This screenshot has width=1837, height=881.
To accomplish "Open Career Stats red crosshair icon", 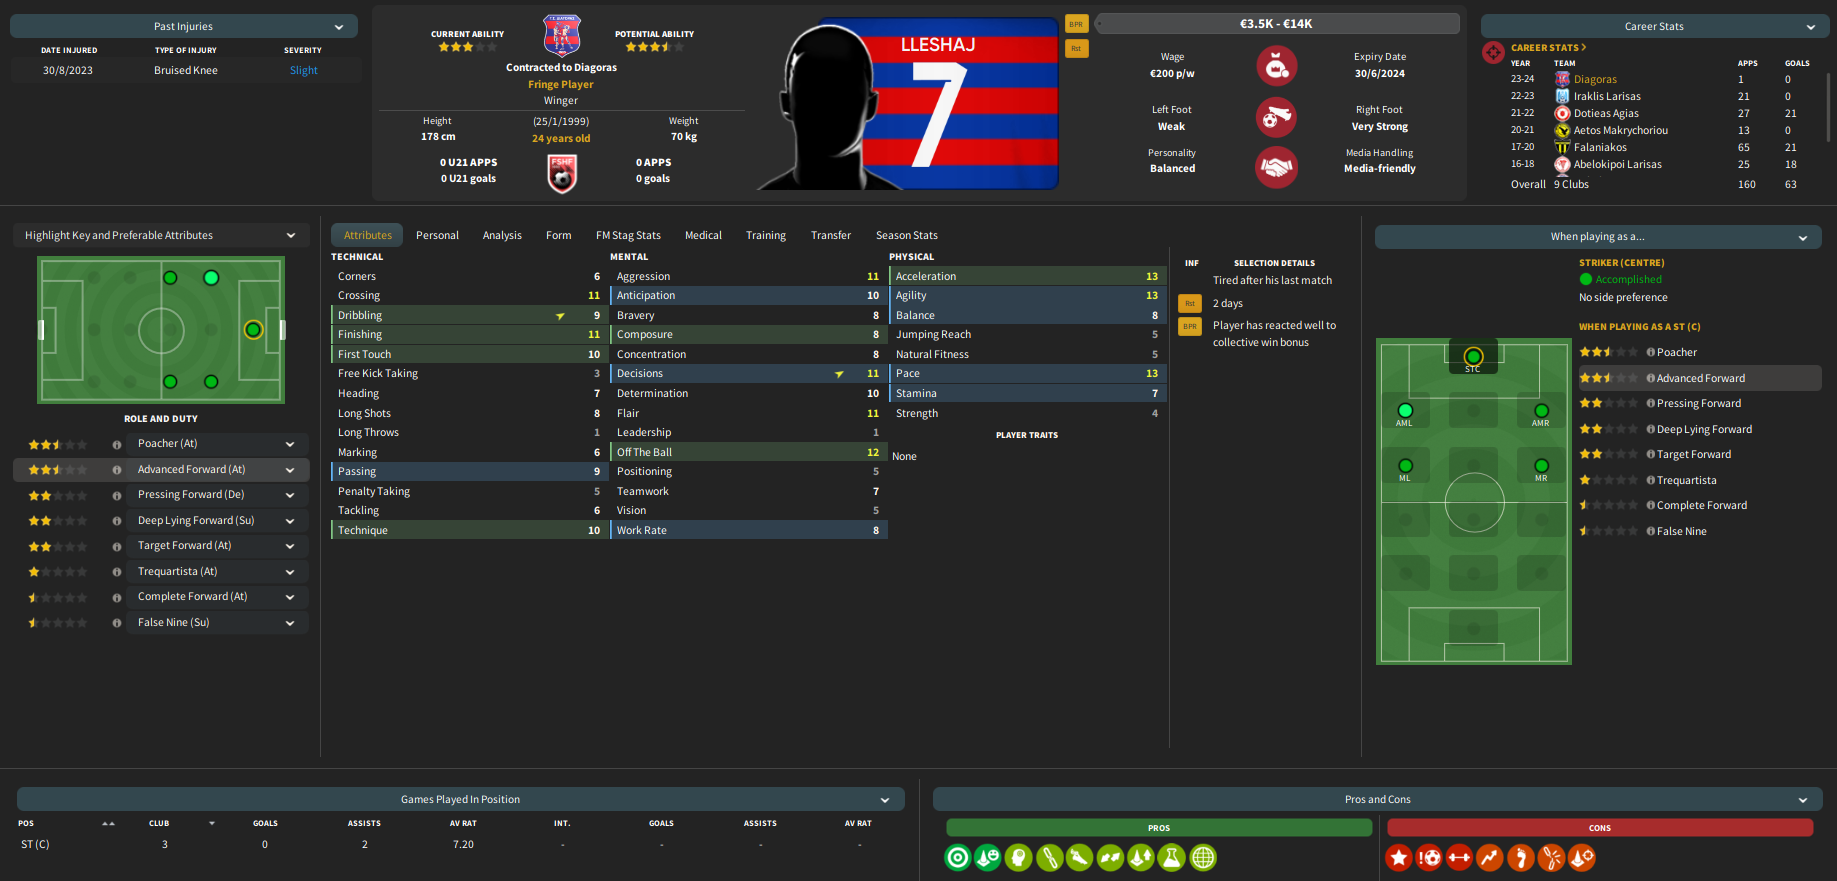I will point(1493,52).
